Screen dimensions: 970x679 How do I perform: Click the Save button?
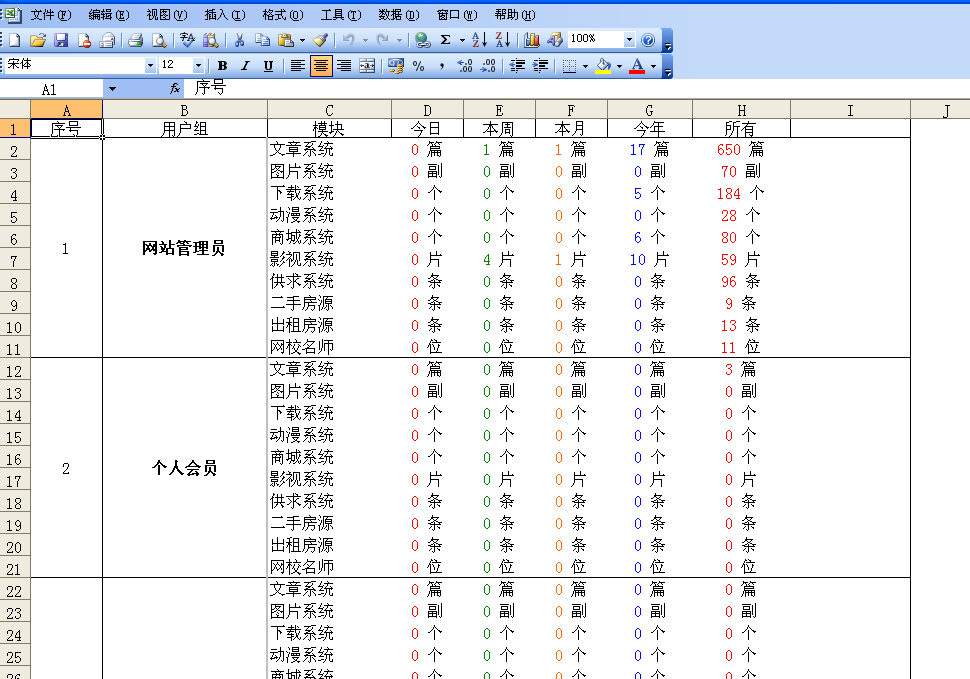tap(62, 40)
